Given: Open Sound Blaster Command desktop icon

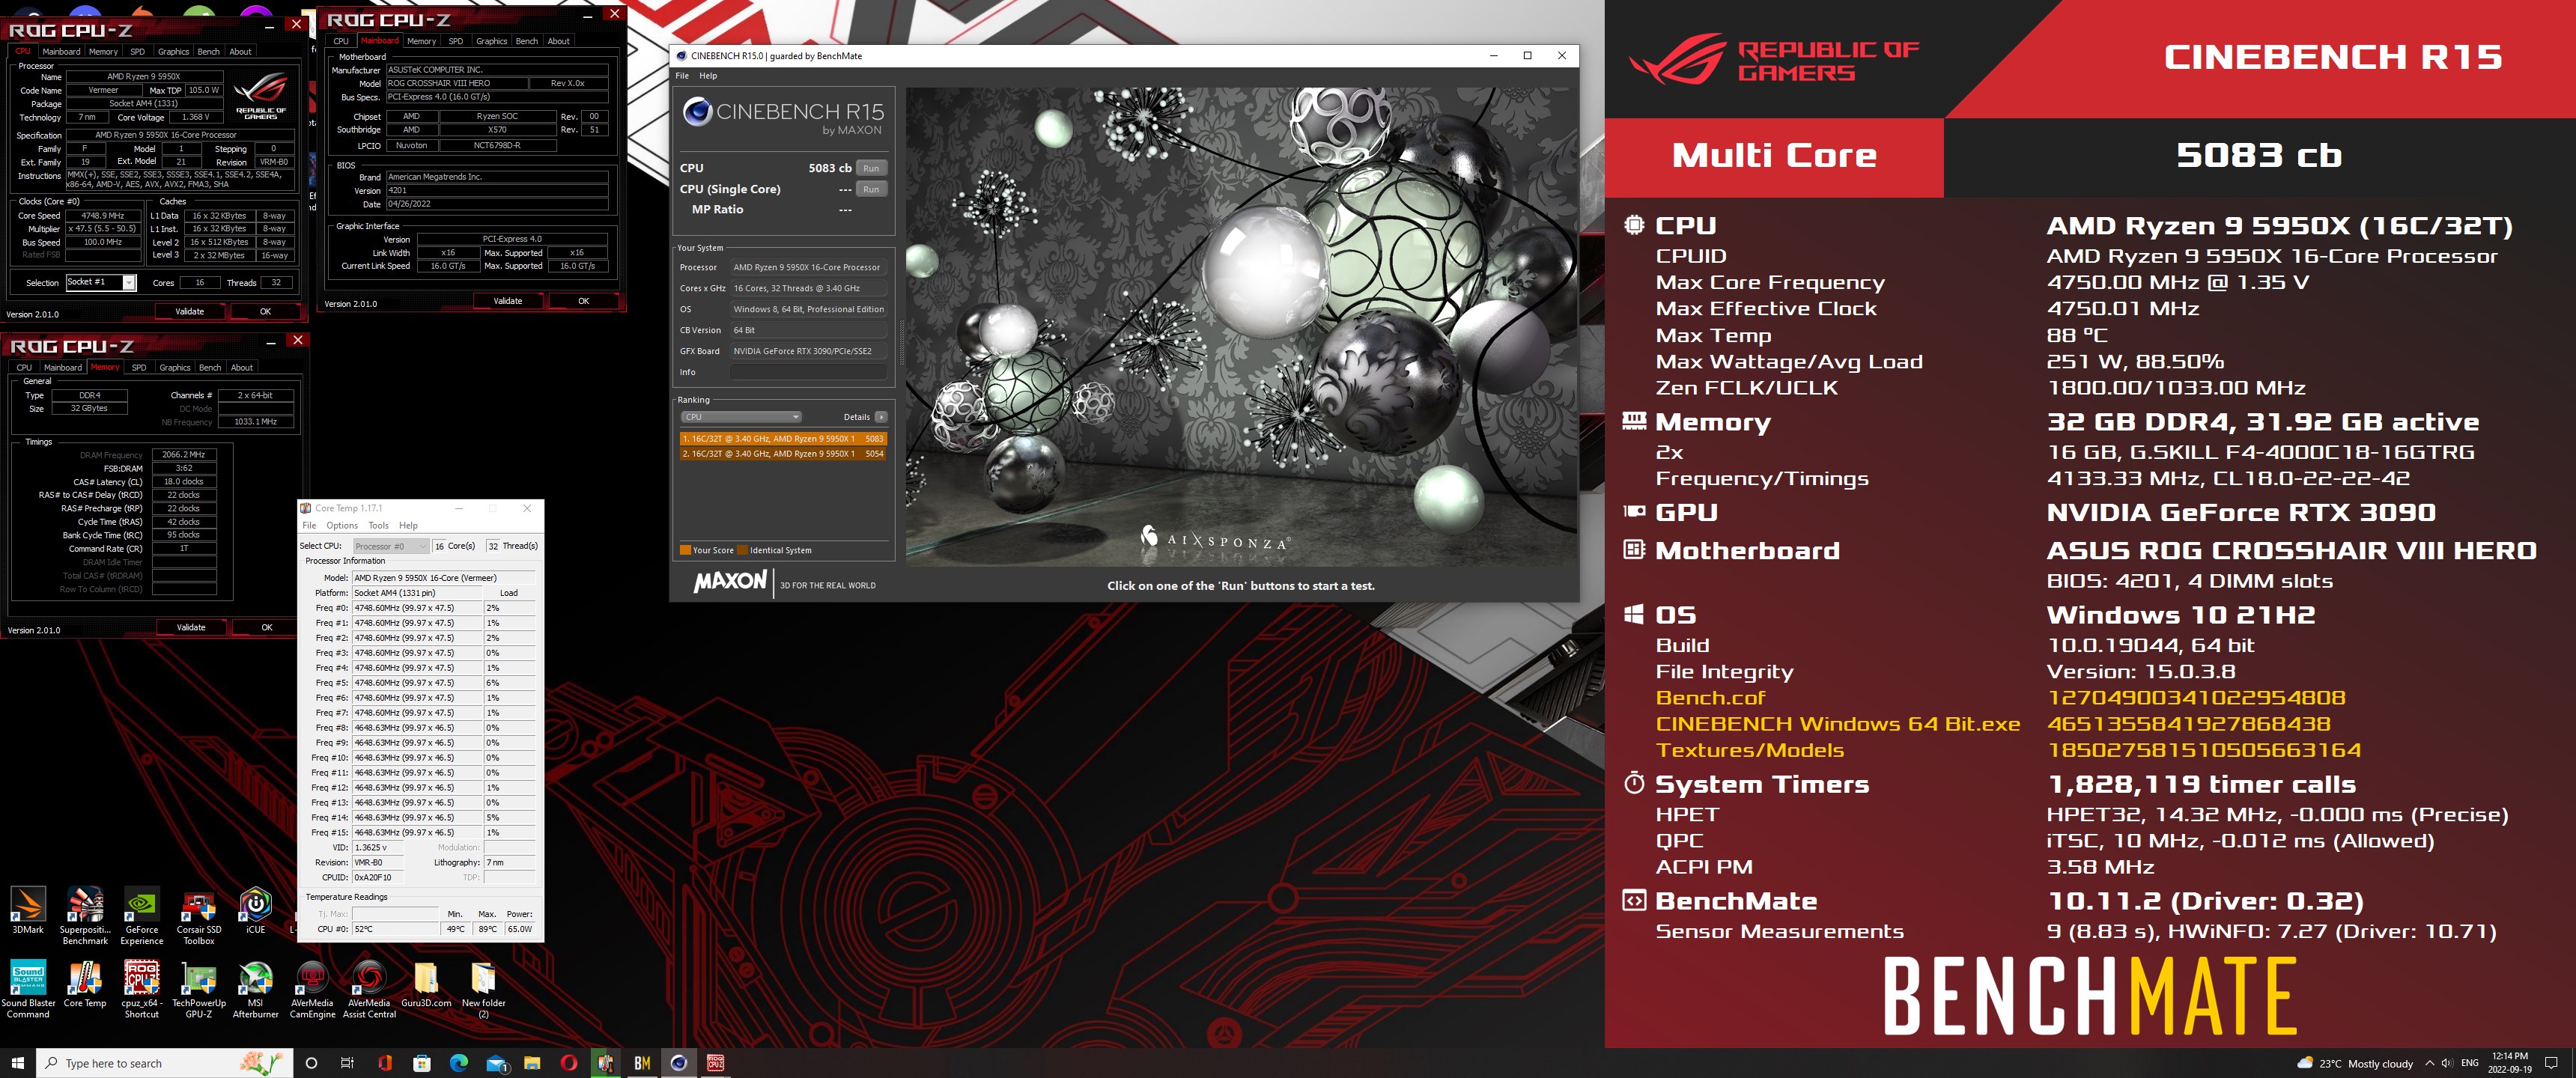Looking at the screenshot, I should pyautogui.click(x=28, y=989).
